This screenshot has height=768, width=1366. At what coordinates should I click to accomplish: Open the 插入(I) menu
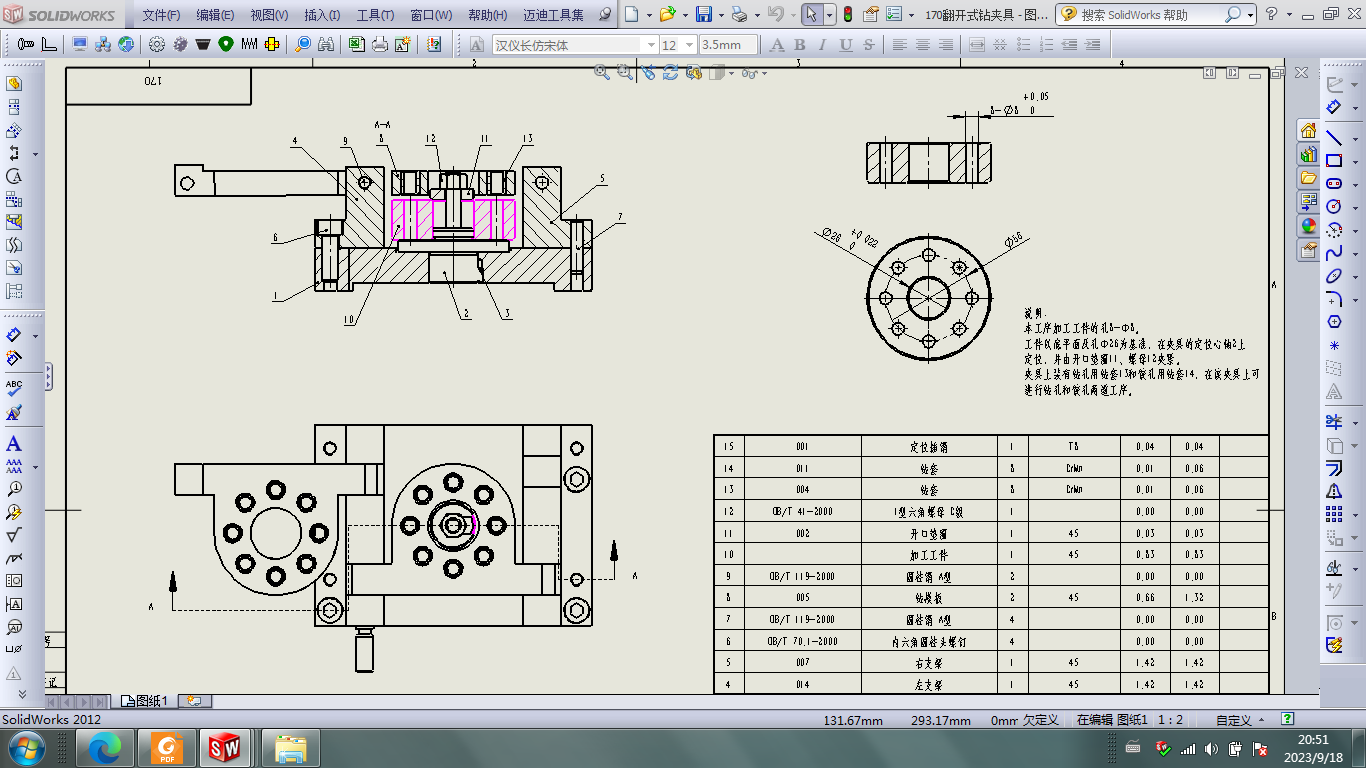[x=322, y=15]
